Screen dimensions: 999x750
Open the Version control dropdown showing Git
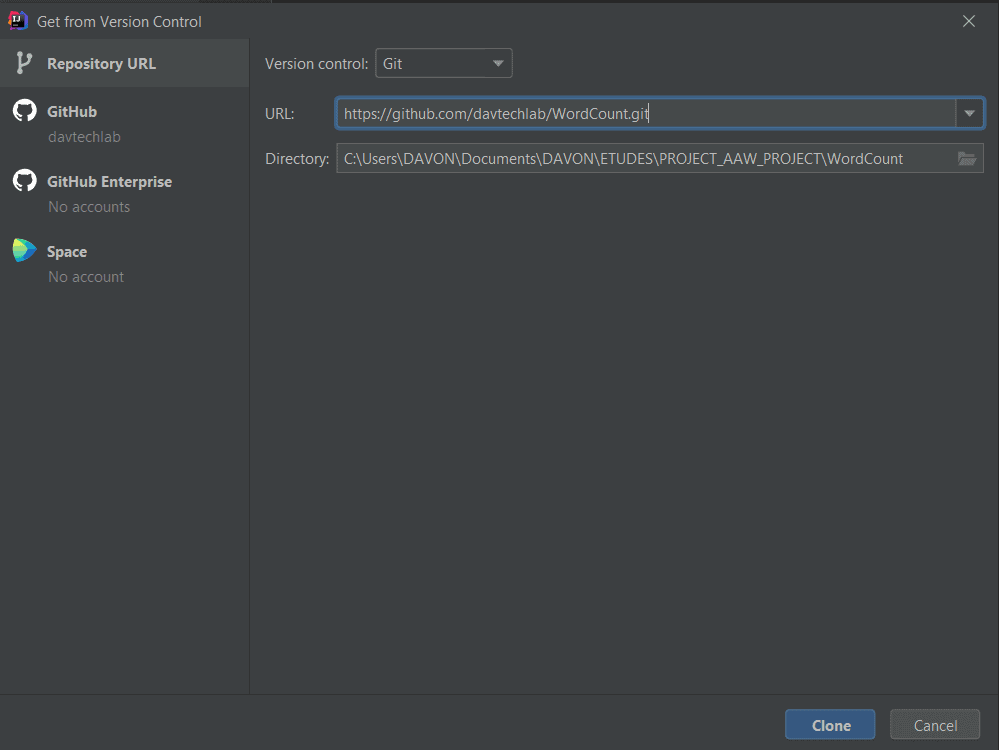click(443, 62)
